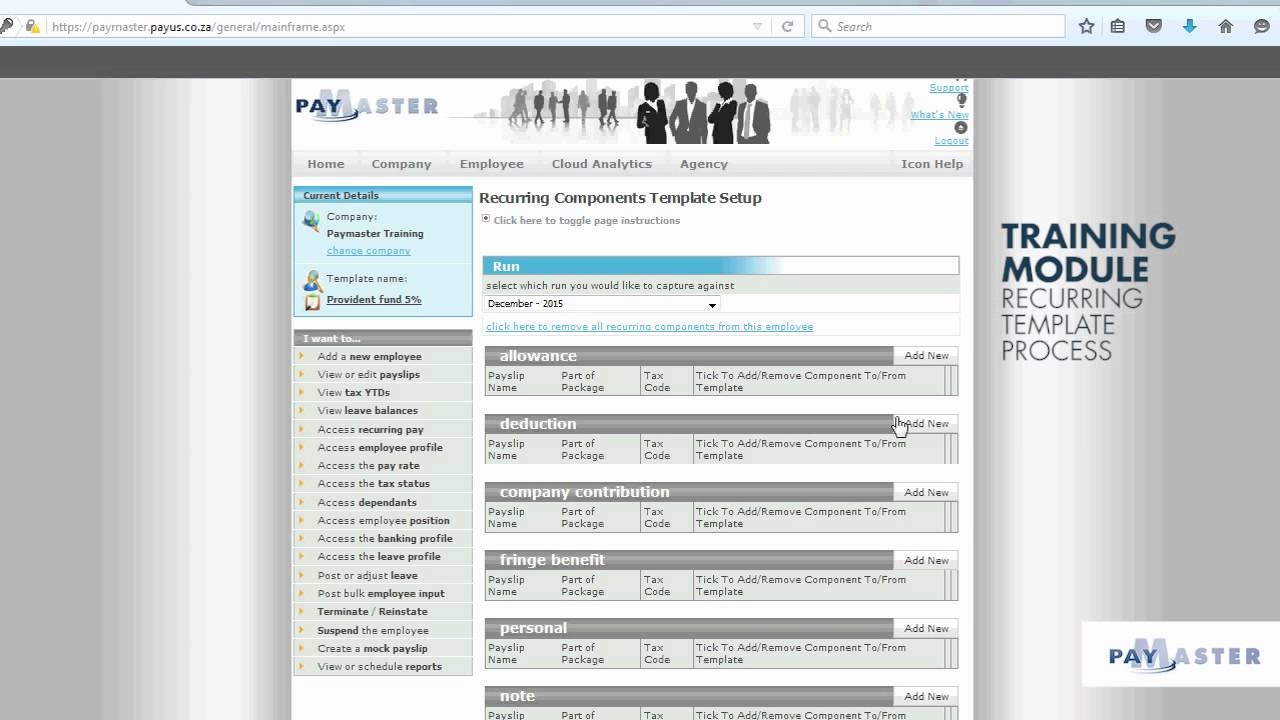Add New note component
Image resolution: width=1280 pixels, height=720 pixels.
[x=926, y=696]
